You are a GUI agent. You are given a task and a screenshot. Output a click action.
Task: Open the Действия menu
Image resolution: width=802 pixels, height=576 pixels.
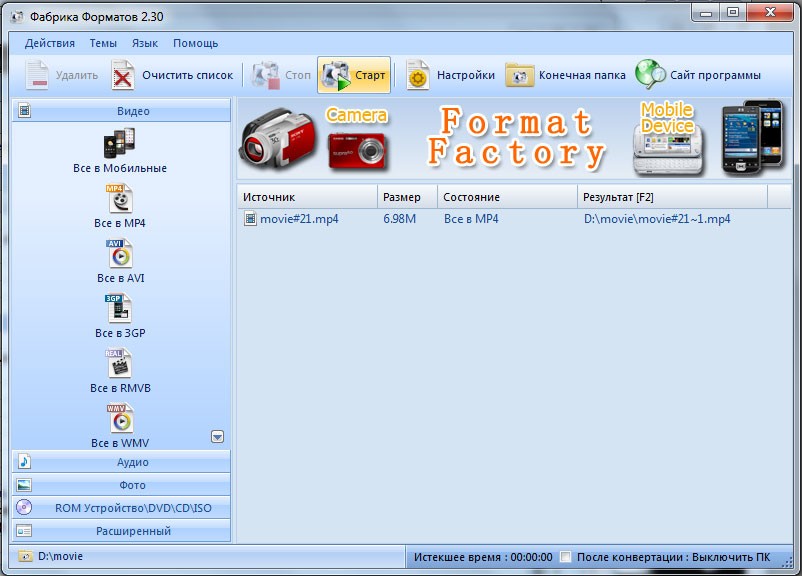[50, 43]
